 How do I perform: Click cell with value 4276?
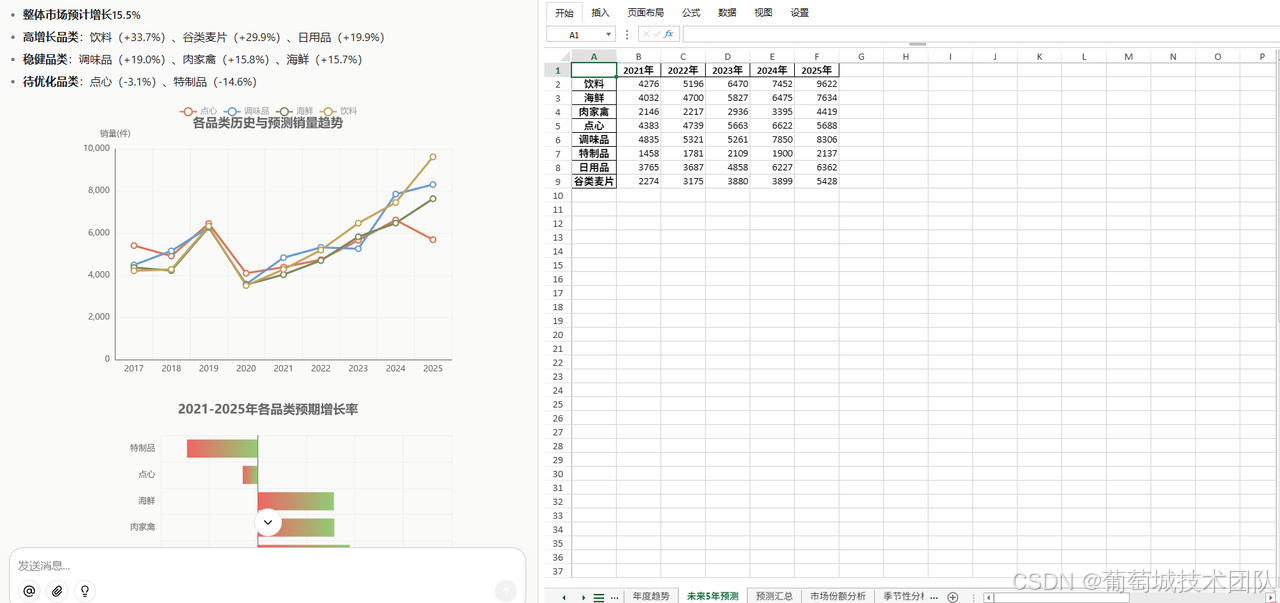638,84
